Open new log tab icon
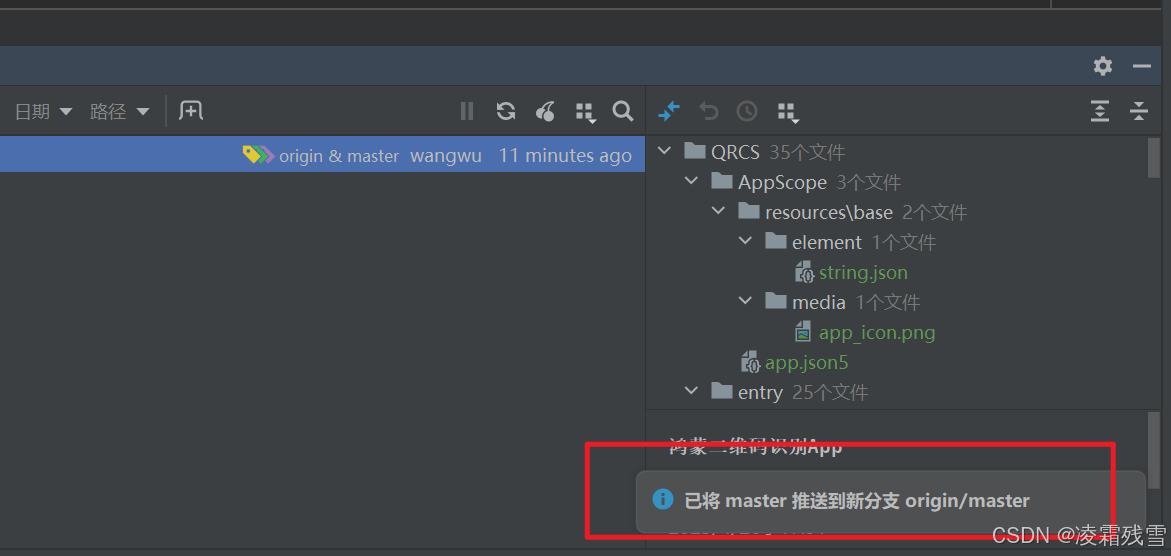The image size is (1171, 556). click(x=191, y=111)
